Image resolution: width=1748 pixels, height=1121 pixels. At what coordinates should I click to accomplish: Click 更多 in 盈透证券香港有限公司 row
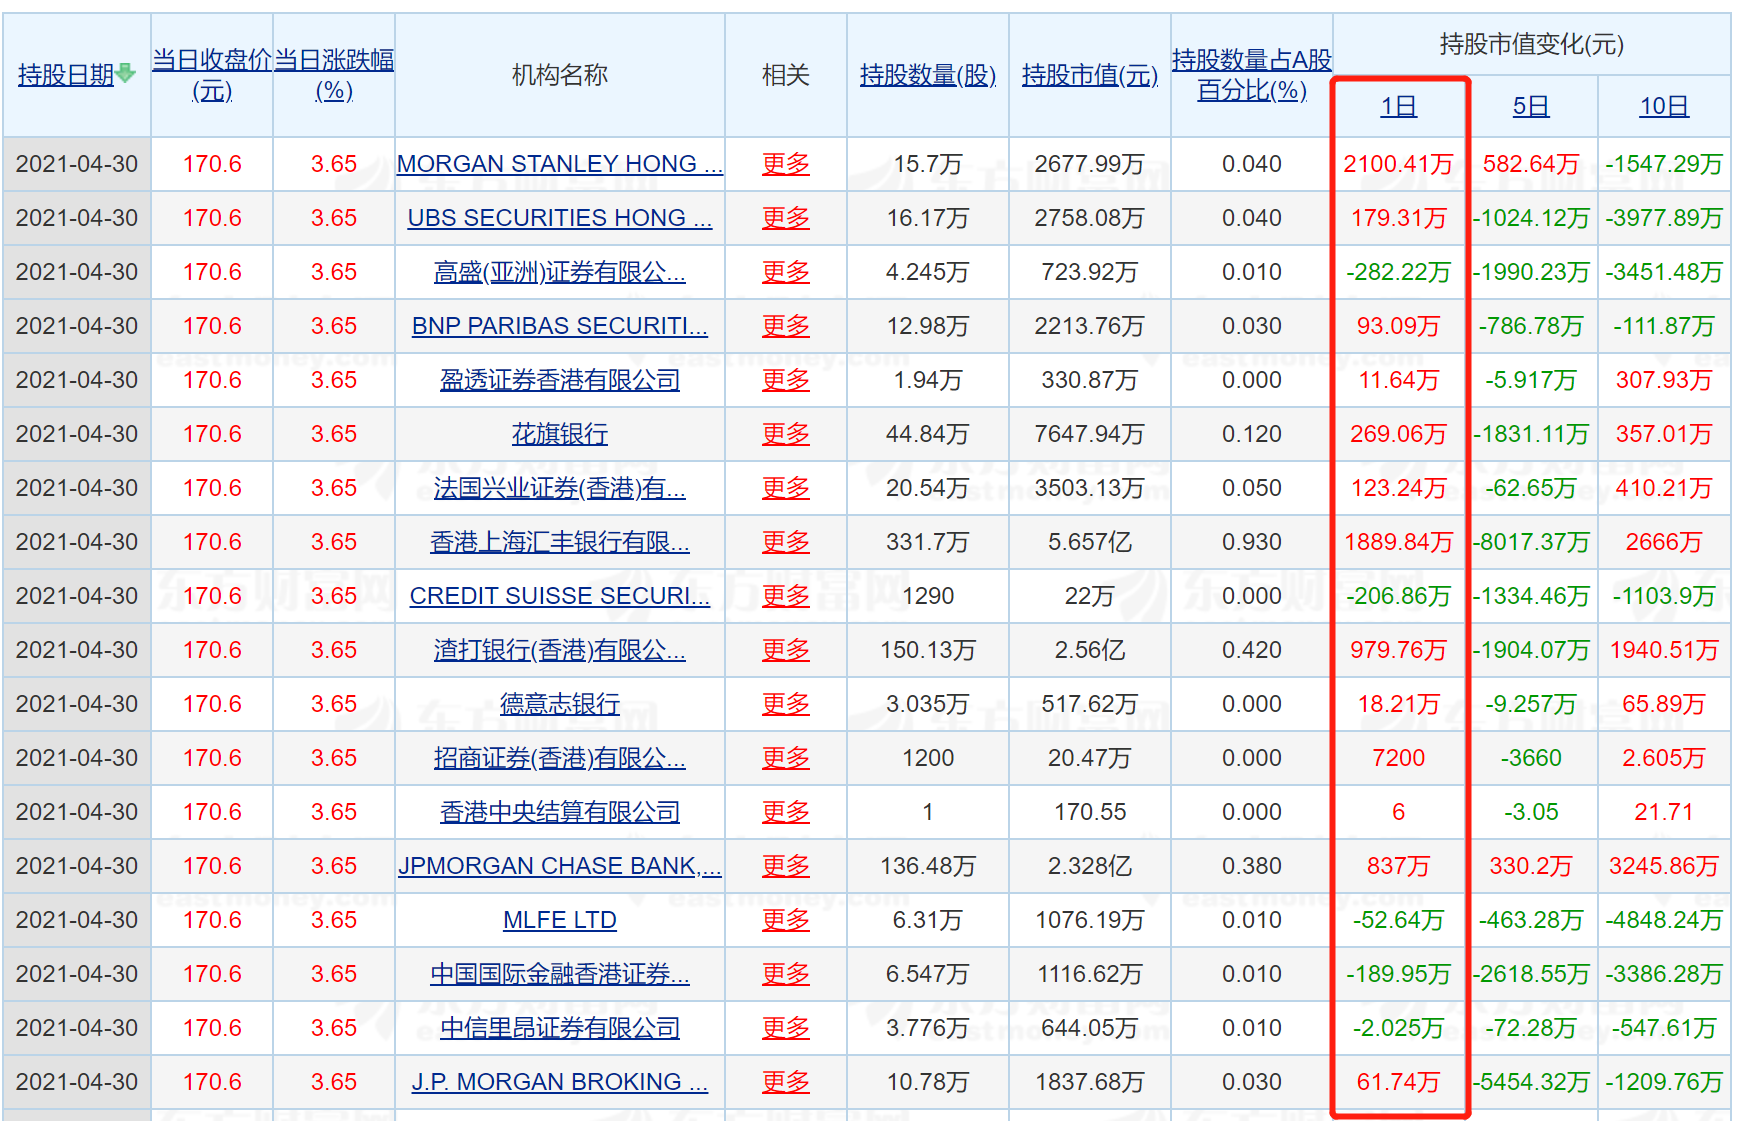(x=786, y=380)
